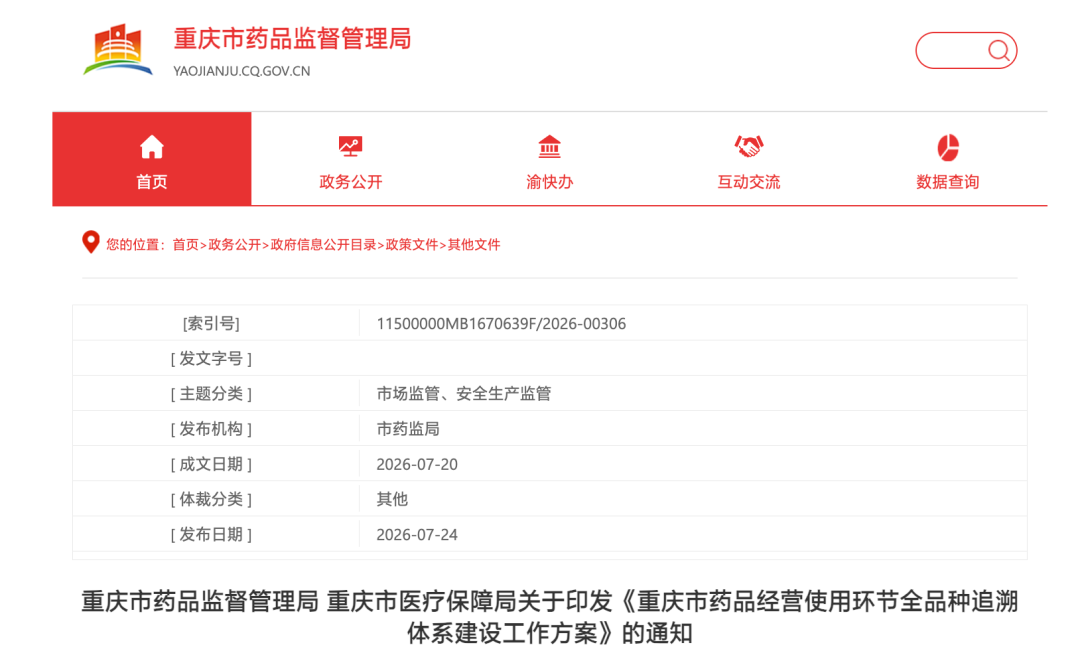The image size is (1080, 657).
Task: Click the red location pin icon
Action: (x=90, y=242)
